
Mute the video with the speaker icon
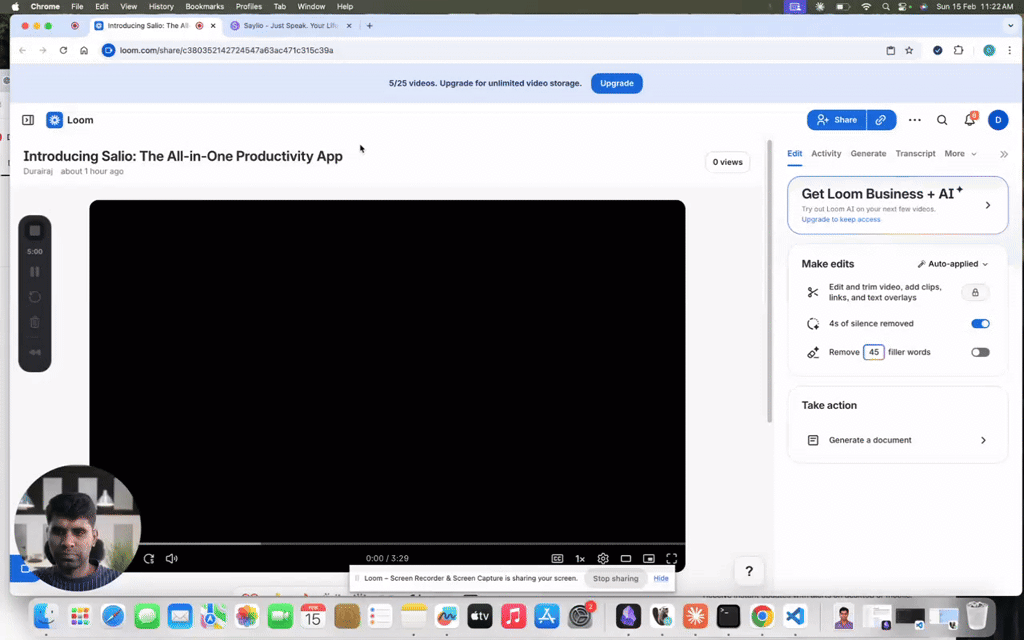click(171, 558)
